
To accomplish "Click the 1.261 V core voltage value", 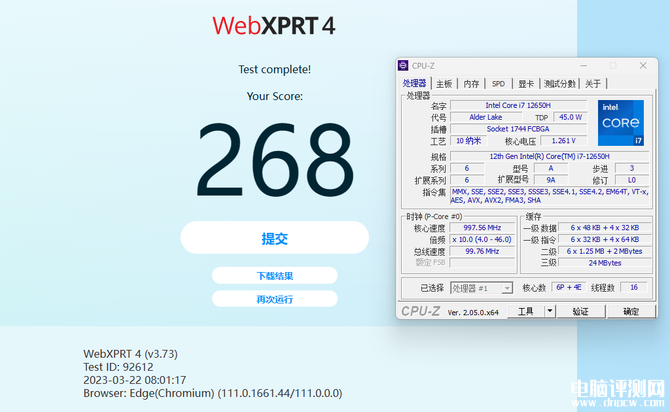I will click(564, 141).
